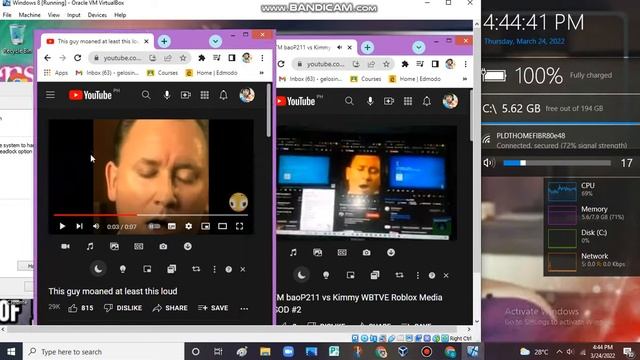The image size is (640, 360).
Task: Click music note icon below left player
Action: point(90,246)
